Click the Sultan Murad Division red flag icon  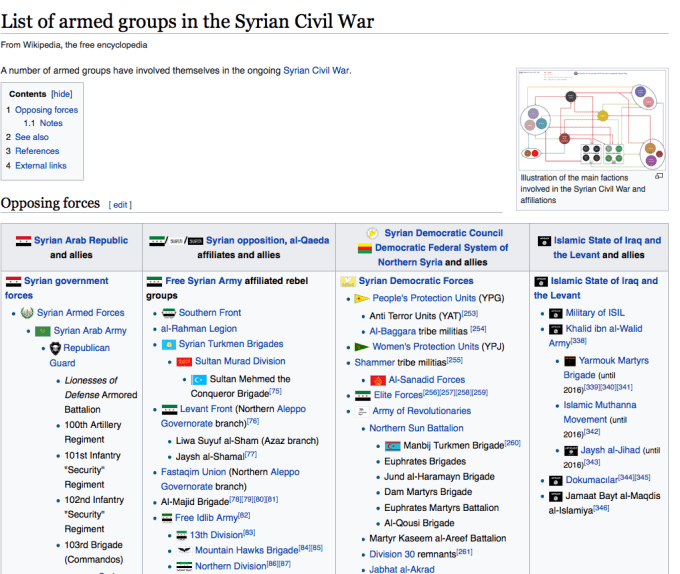coord(183,361)
